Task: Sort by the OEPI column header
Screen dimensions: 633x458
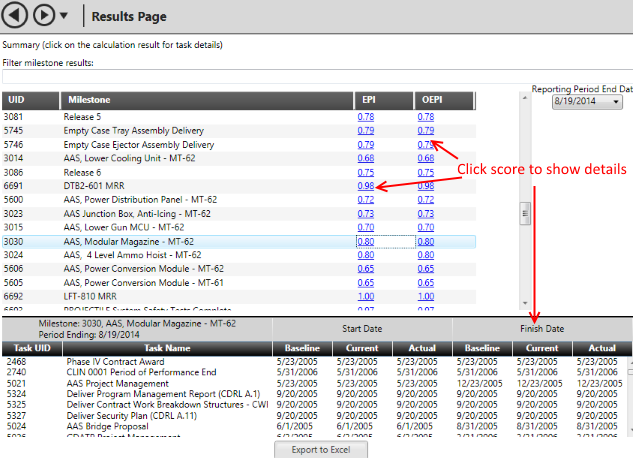Action: coord(443,100)
